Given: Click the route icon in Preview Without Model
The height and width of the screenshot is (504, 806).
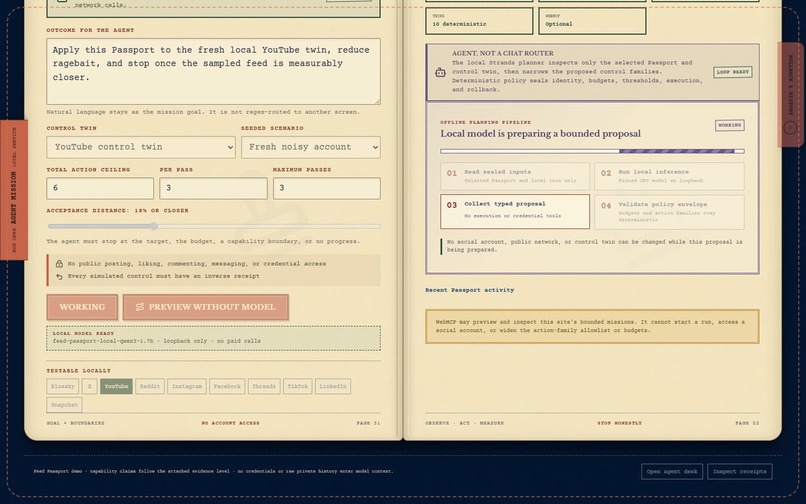Looking at the screenshot, I should (140, 307).
